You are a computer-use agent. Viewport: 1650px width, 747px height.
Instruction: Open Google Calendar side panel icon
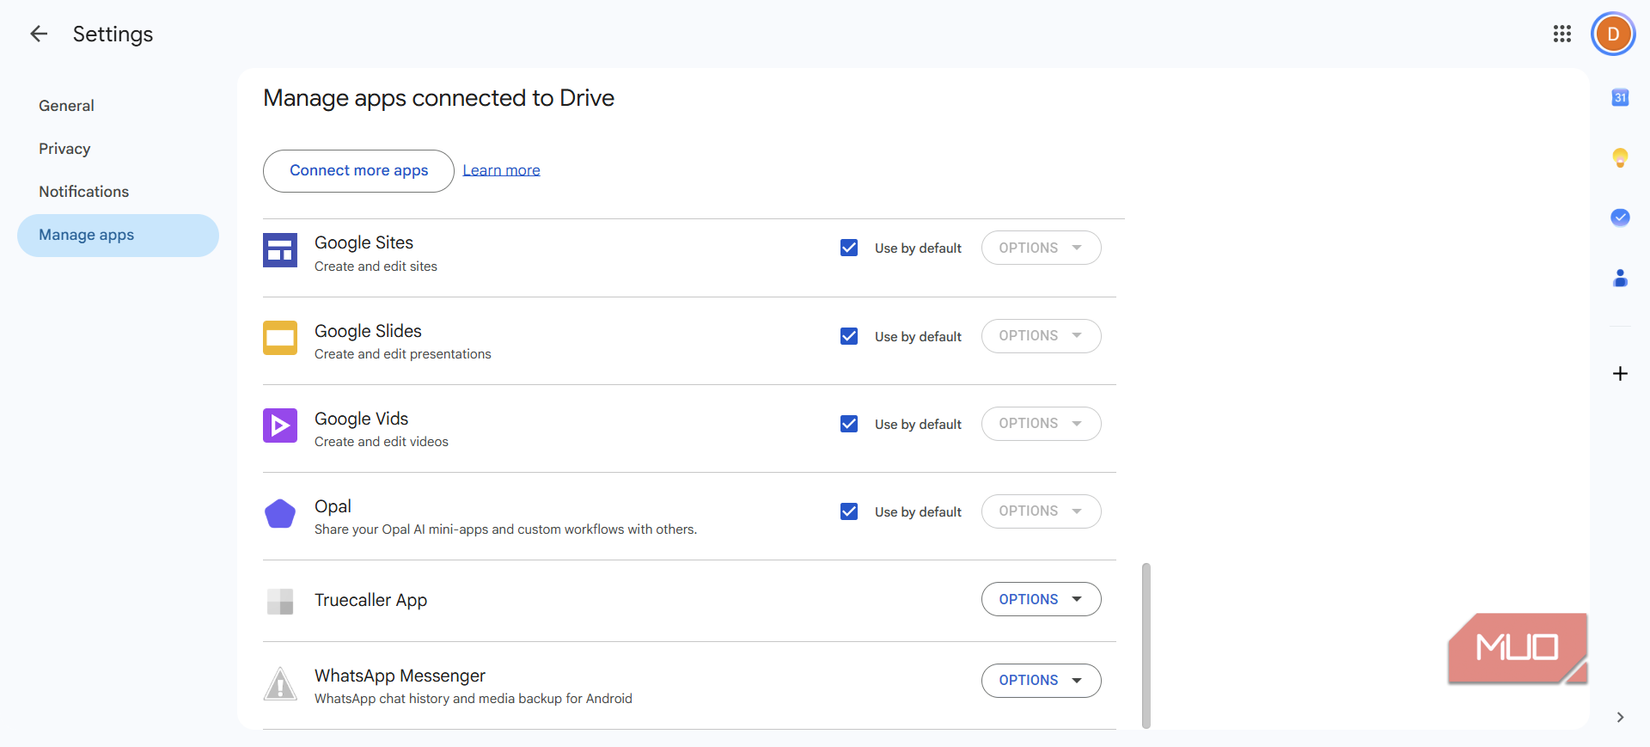(1620, 97)
